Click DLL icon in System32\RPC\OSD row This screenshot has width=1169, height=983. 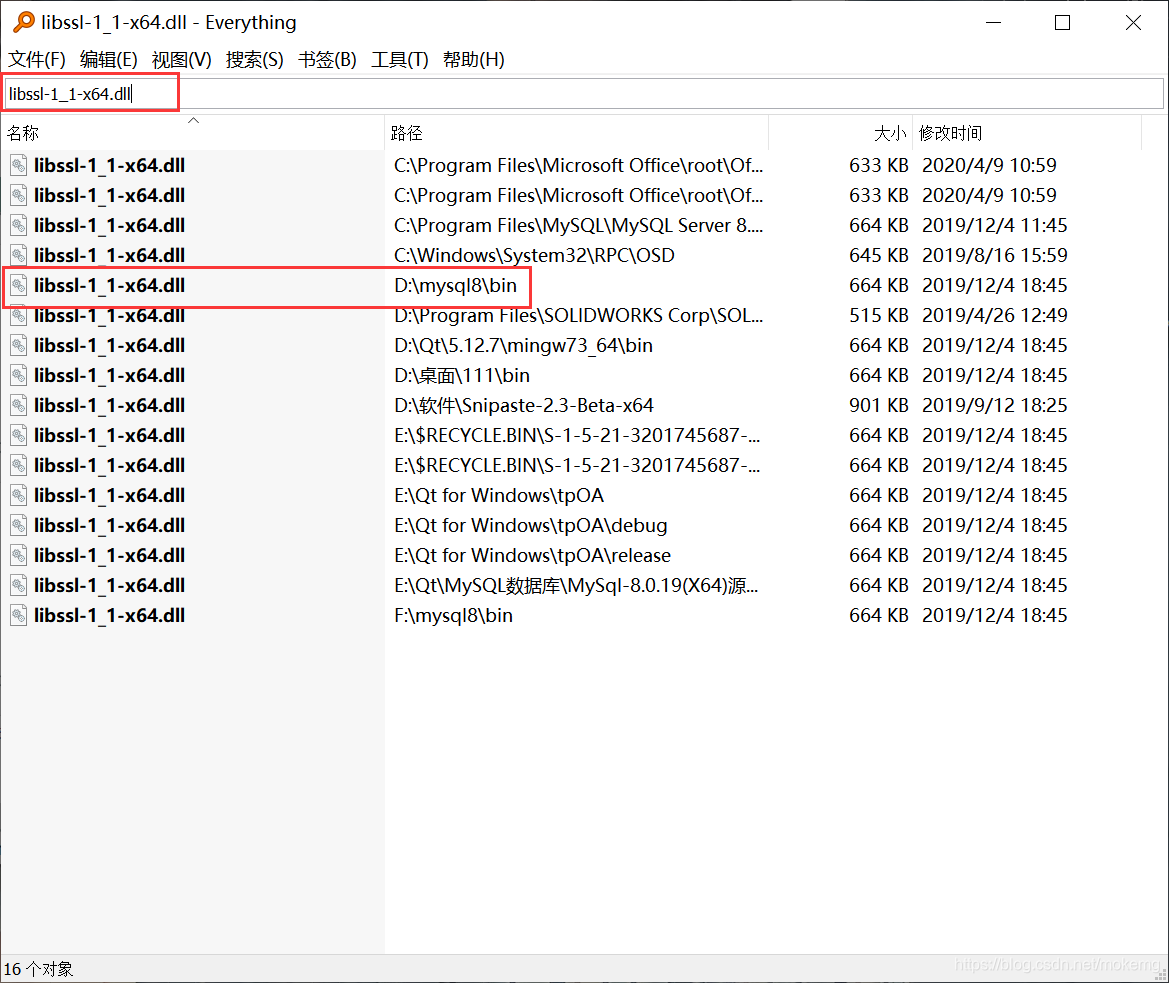[19, 256]
